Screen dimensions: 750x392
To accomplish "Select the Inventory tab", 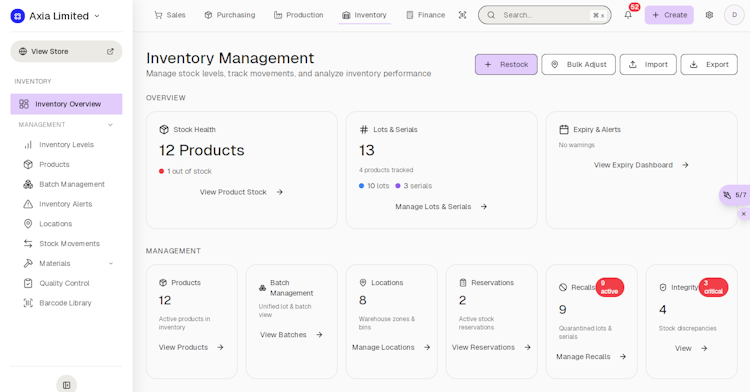I will [x=364, y=15].
